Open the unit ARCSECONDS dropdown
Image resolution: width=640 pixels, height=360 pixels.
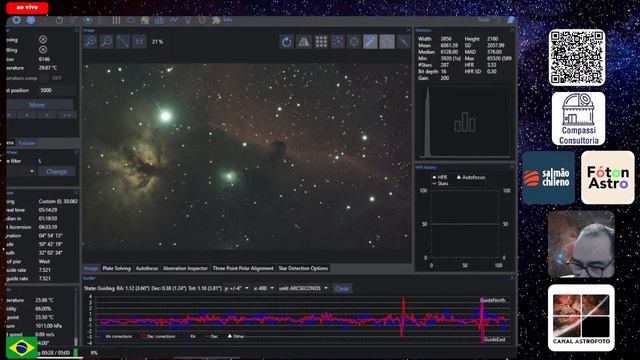[x=303, y=288]
